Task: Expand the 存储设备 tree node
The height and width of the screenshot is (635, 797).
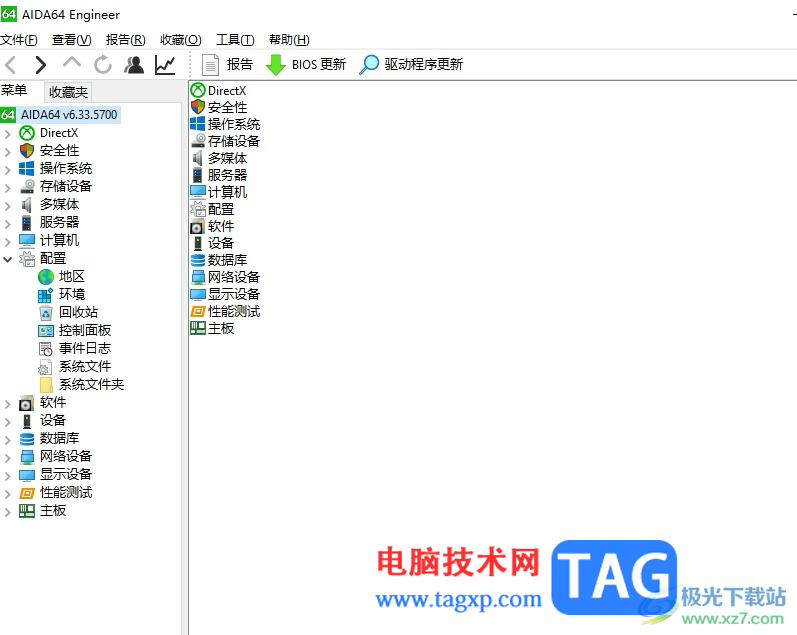Action: (7, 188)
